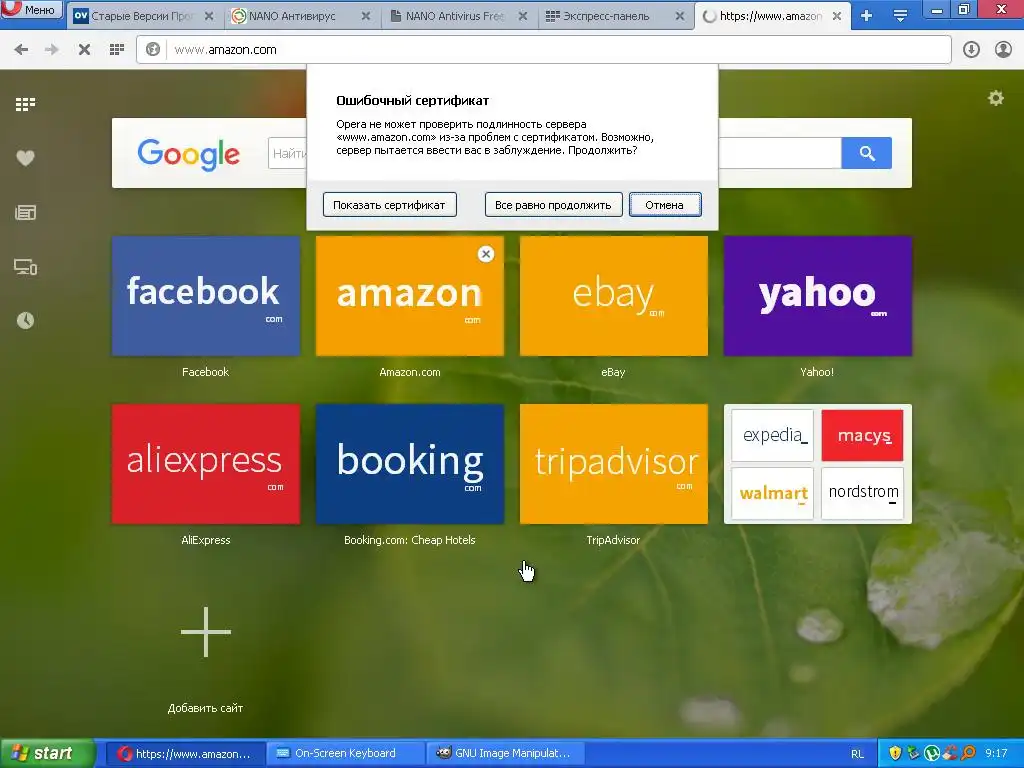Close the NANO Antivirus Free tab
The height and width of the screenshot is (768, 1024).
tap(522, 16)
